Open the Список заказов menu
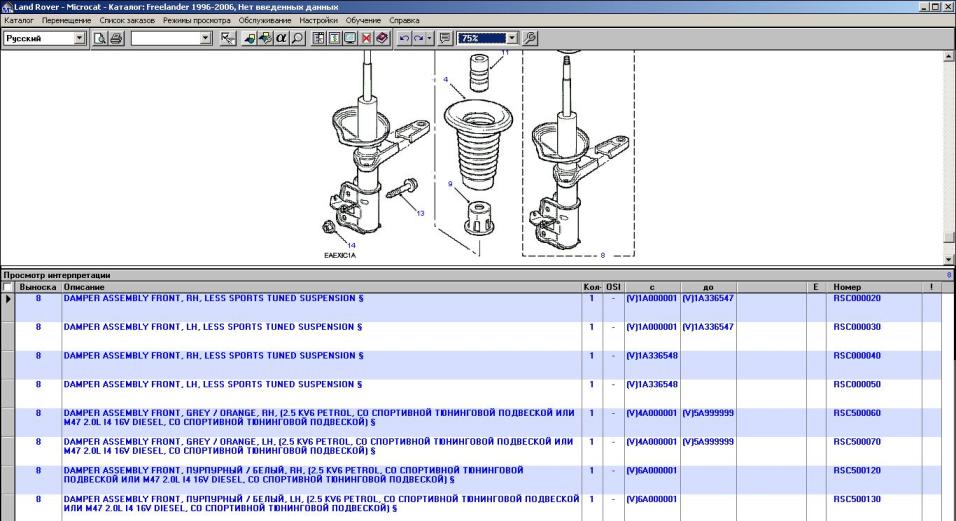Image resolution: width=956 pixels, height=521 pixels. (x=127, y=20)
